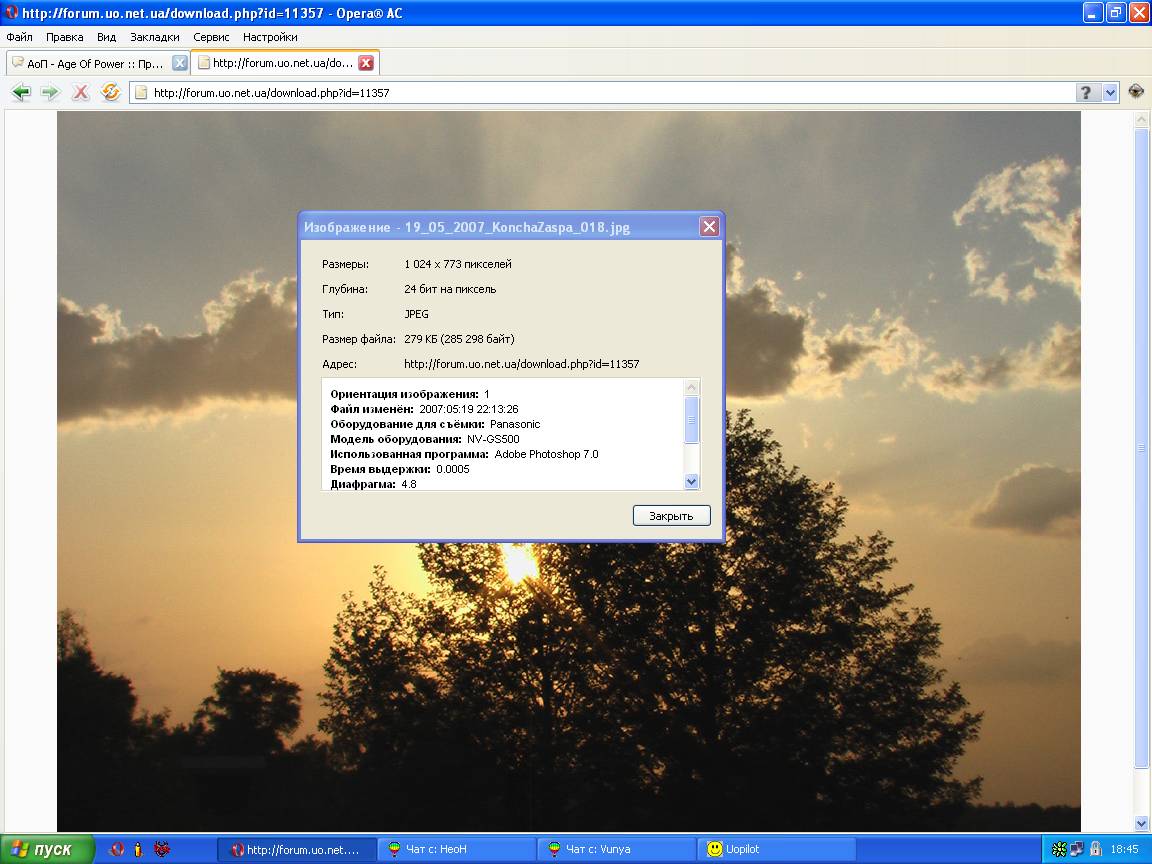Click the diamond icon right of address bar
Image resolution: width=1152 pixels, height=864 pixels.
point(1136,91)
